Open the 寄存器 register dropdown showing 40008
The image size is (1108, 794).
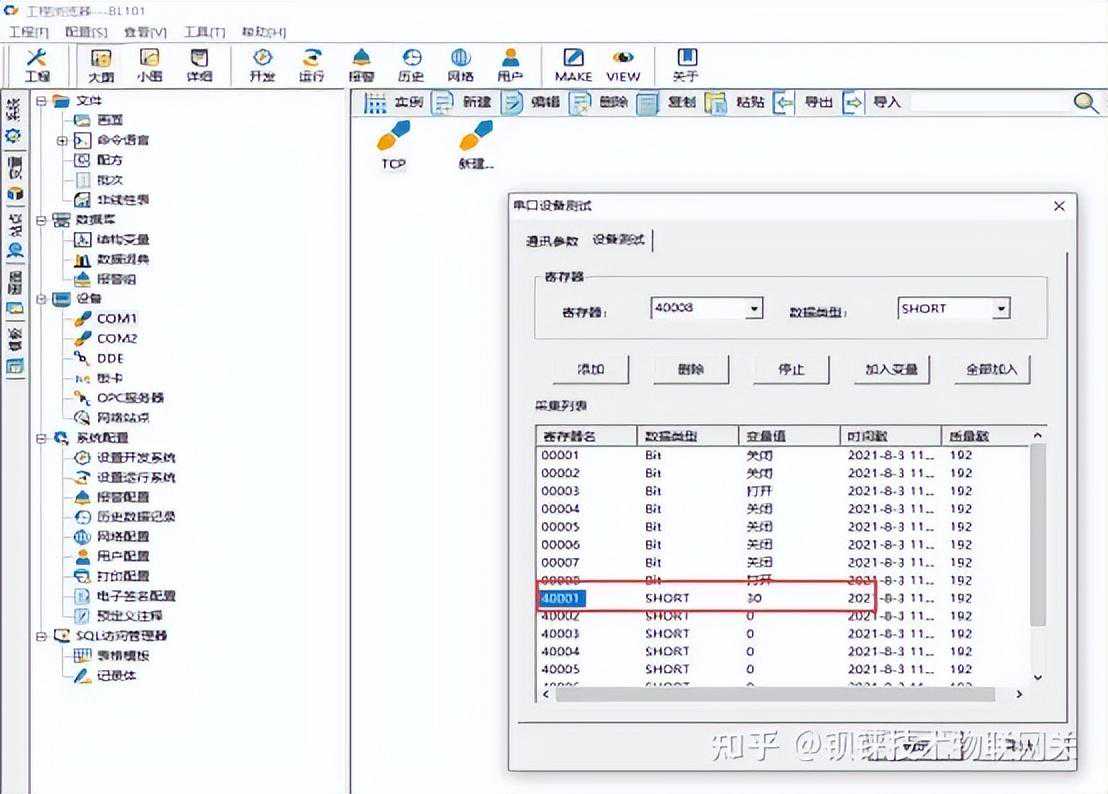(755, 309)
